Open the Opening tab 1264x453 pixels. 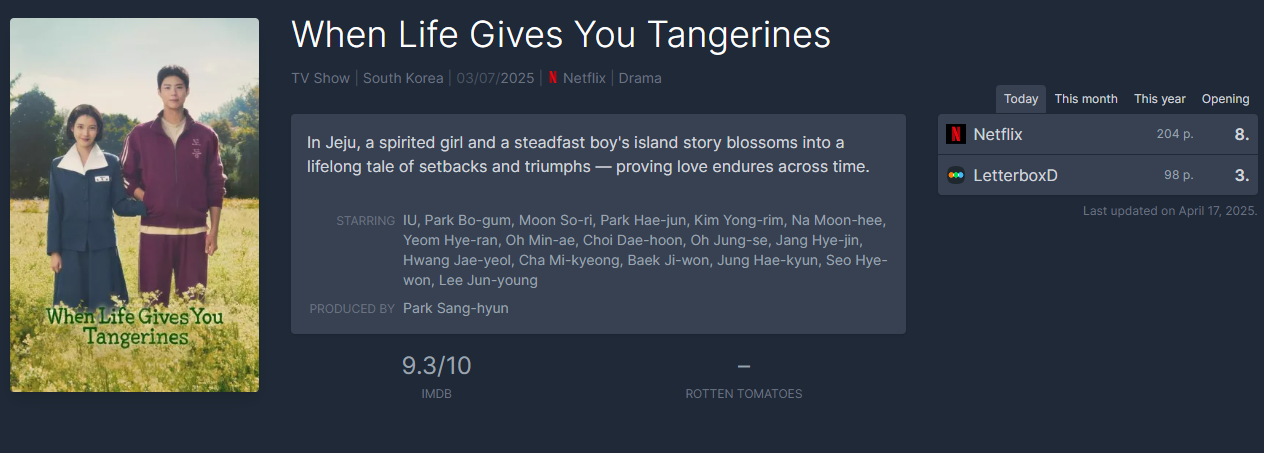click(1226, 99)
